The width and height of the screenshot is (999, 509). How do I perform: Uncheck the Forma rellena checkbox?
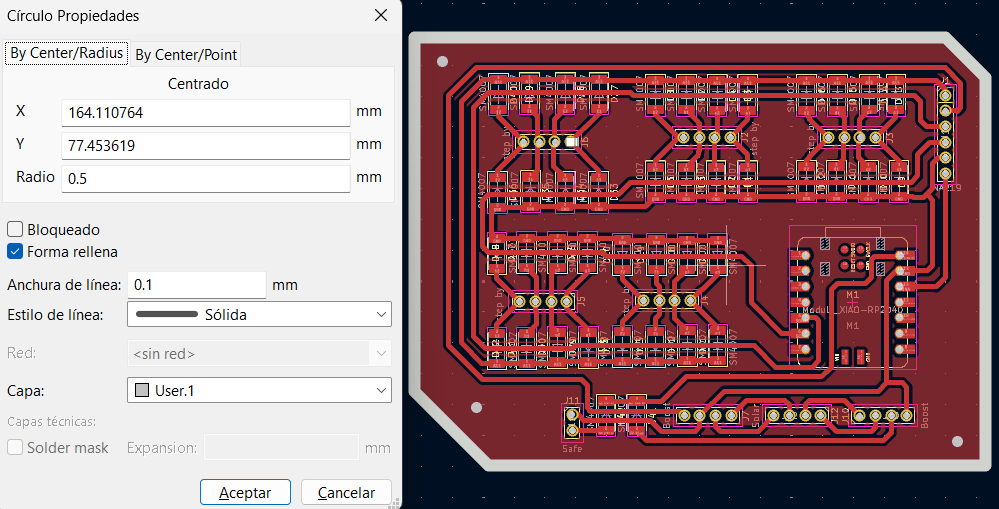[x=15, y=252]
